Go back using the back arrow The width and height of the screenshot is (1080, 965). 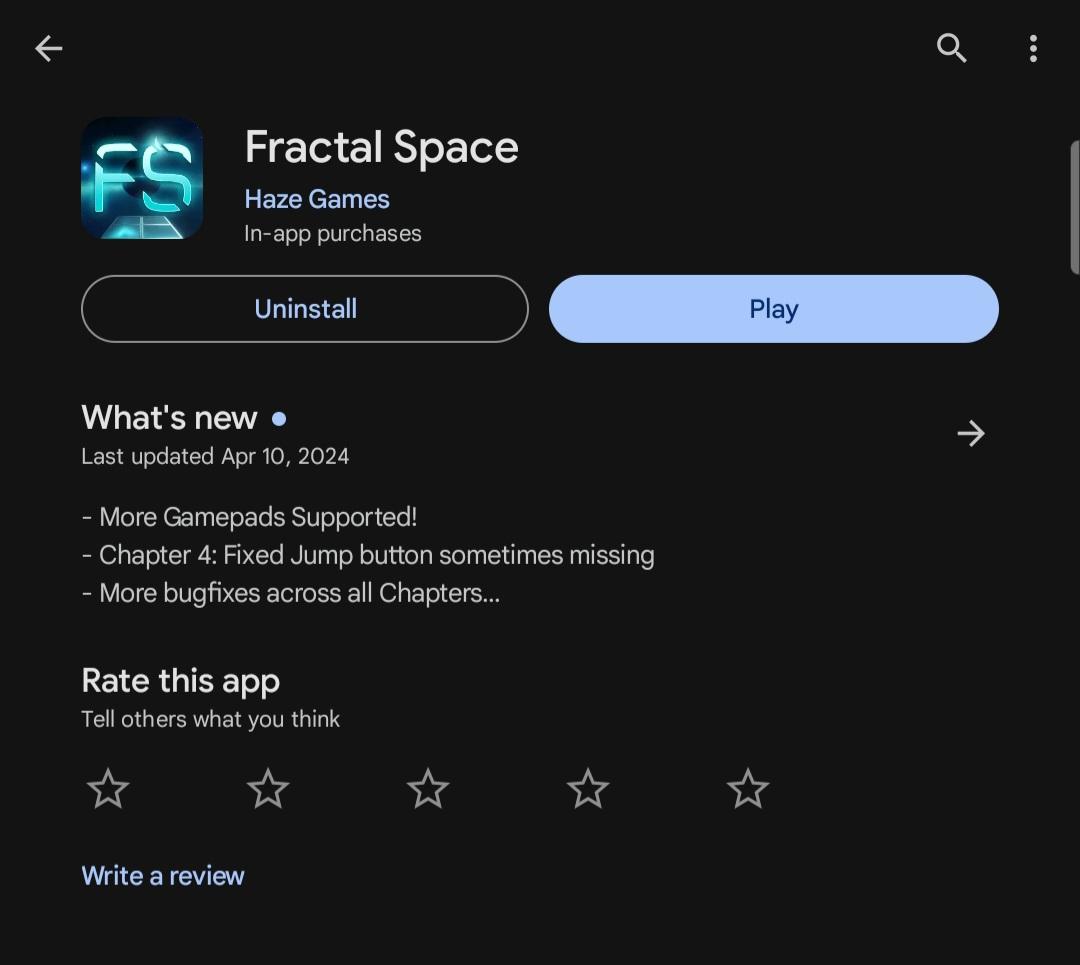coord(48,48)
